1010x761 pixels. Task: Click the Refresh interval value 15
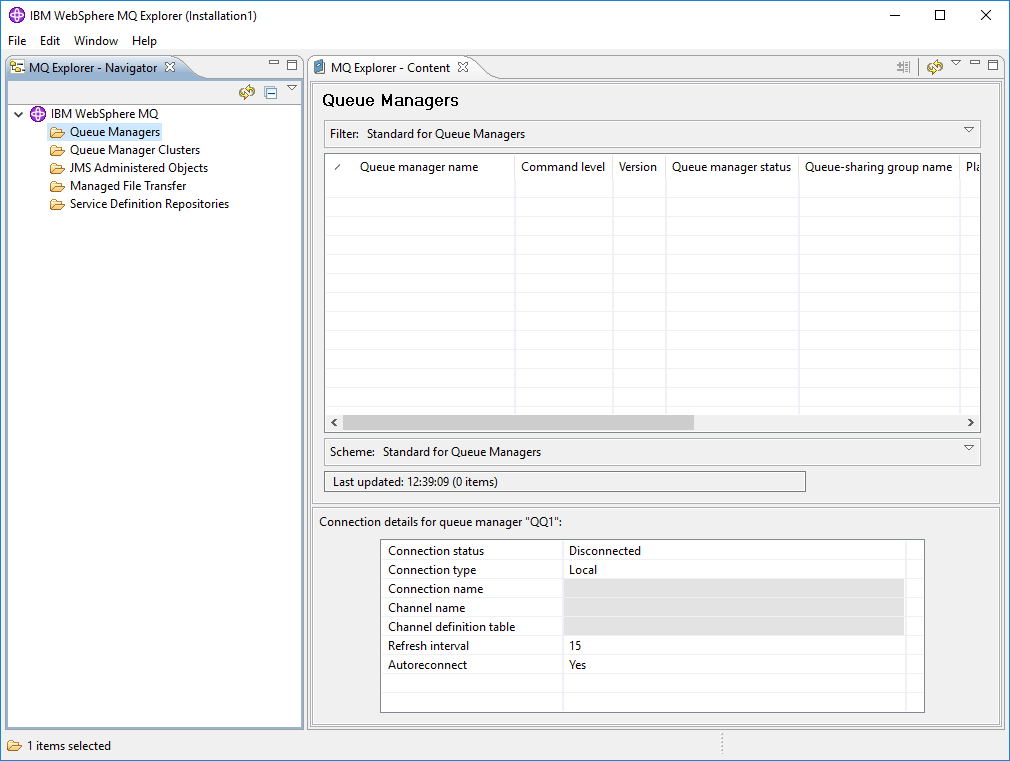575,646
